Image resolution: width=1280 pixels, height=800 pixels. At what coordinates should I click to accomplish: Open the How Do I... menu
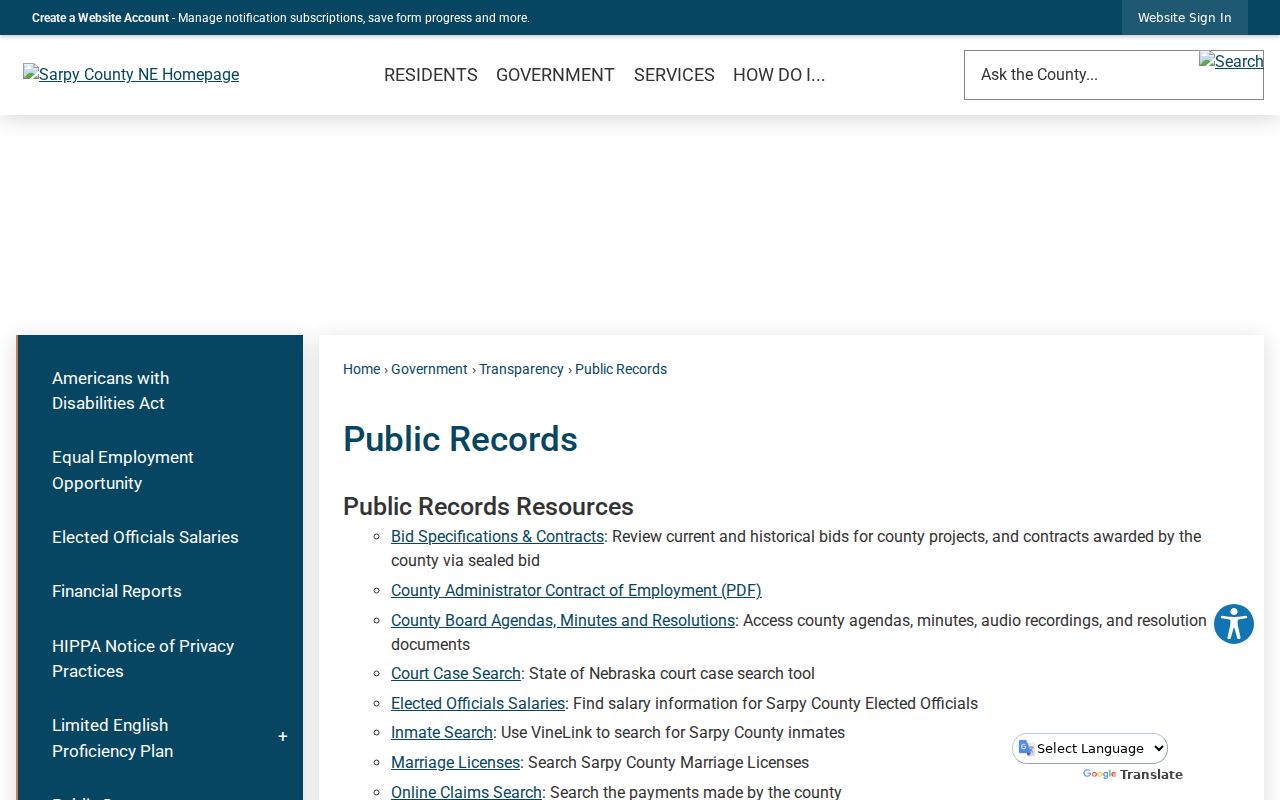[779, 75]
